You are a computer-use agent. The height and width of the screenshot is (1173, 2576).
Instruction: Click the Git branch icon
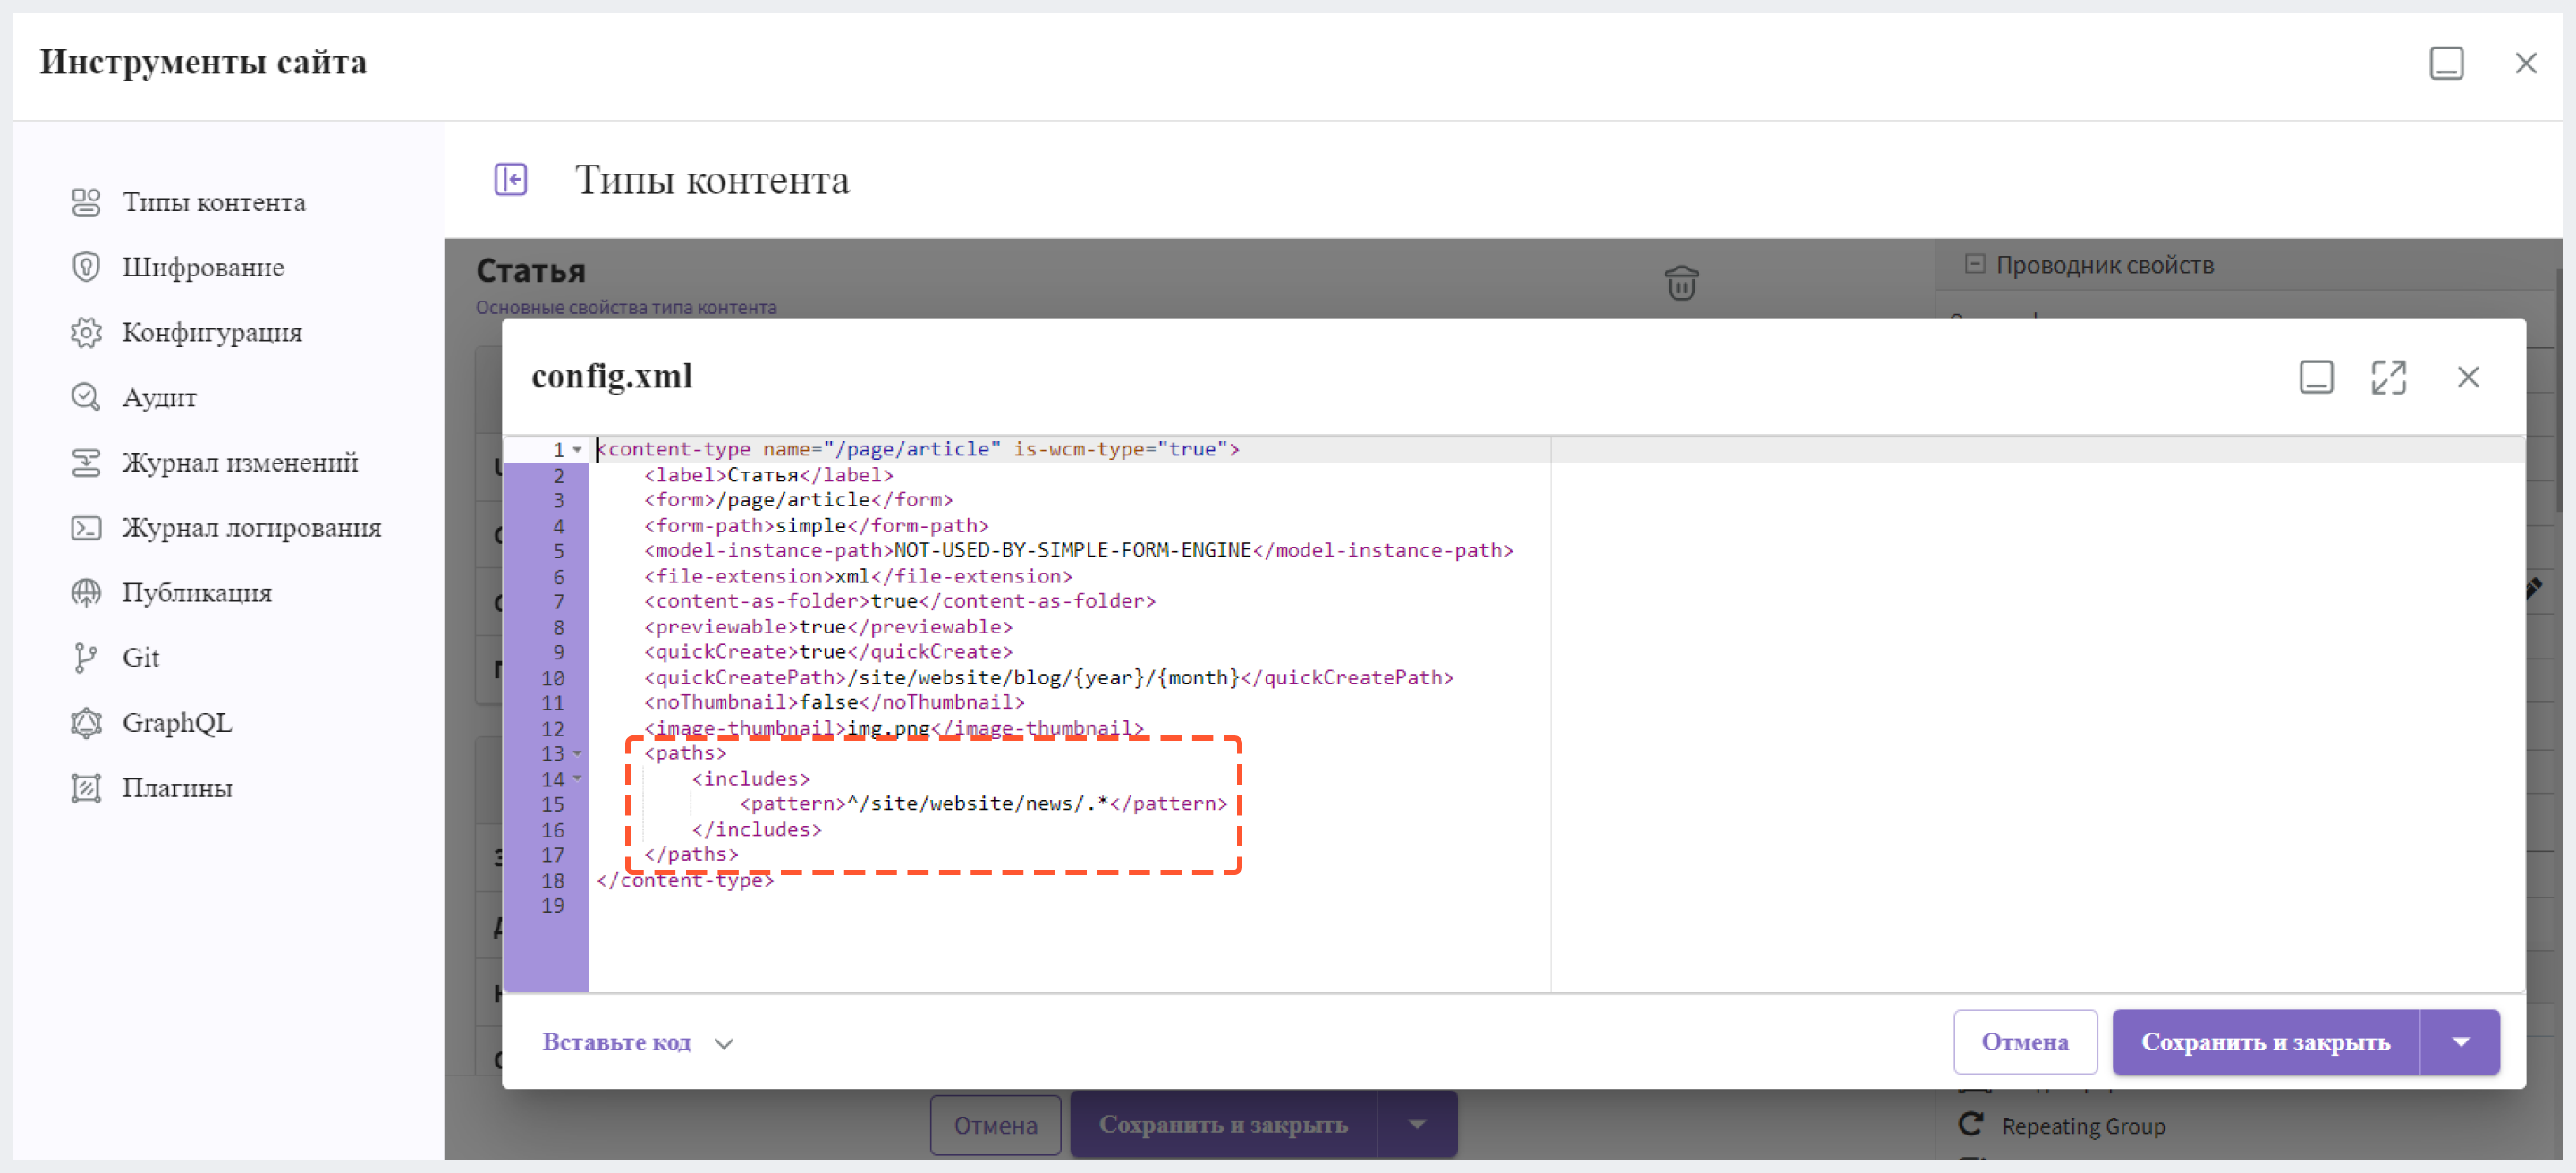(x=86, y=657)
